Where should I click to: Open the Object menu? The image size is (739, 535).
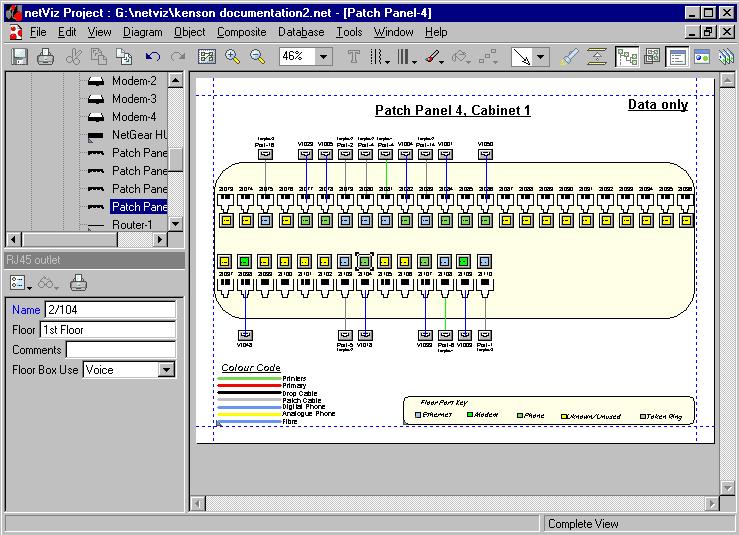point(189,32)
